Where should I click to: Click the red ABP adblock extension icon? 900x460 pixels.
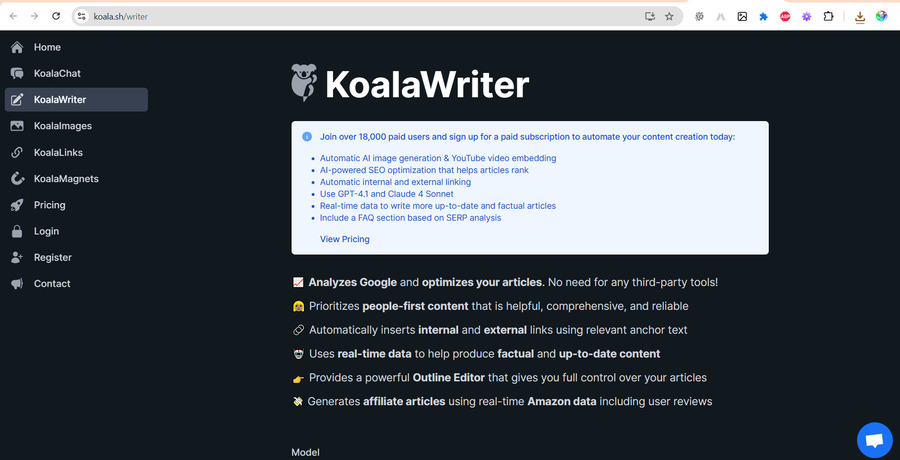(x=785, y=17)
